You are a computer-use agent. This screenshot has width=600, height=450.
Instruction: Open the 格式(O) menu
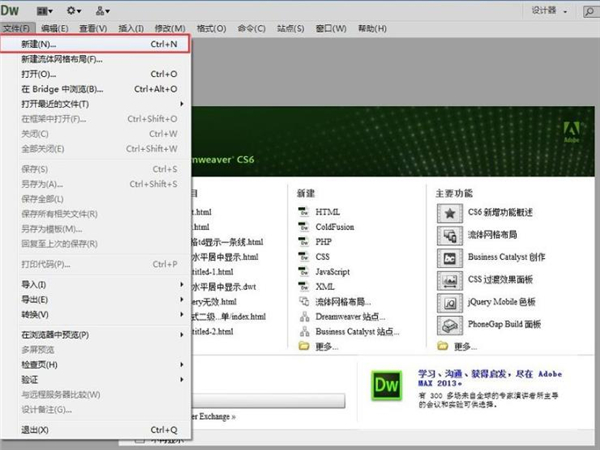[x=211, y=28]
